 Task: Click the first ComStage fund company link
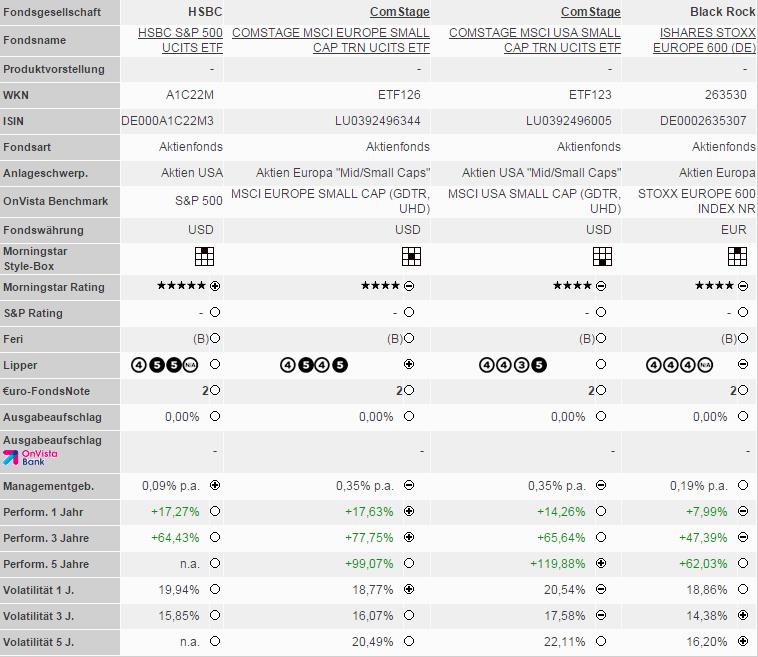pyautogui.click(x=400, y=12)
